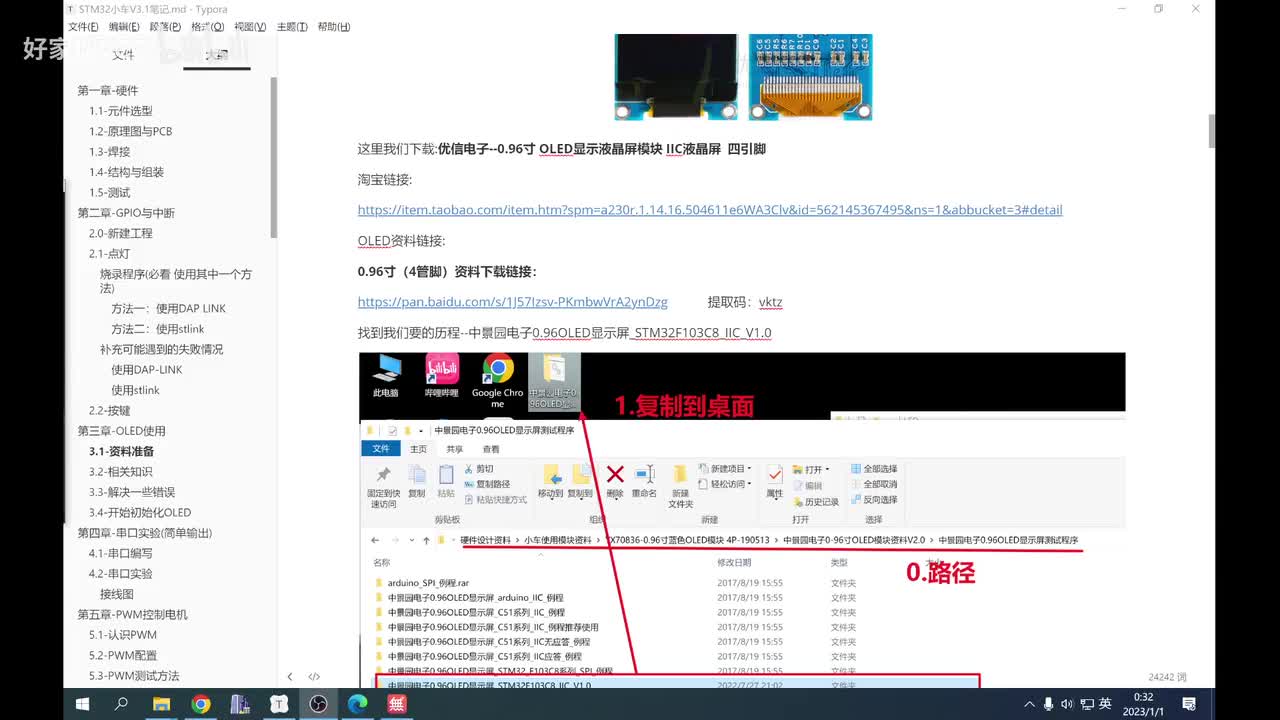
Task: Go to 1.1-元件选型 outline entry
Action: tap(121, 111)
